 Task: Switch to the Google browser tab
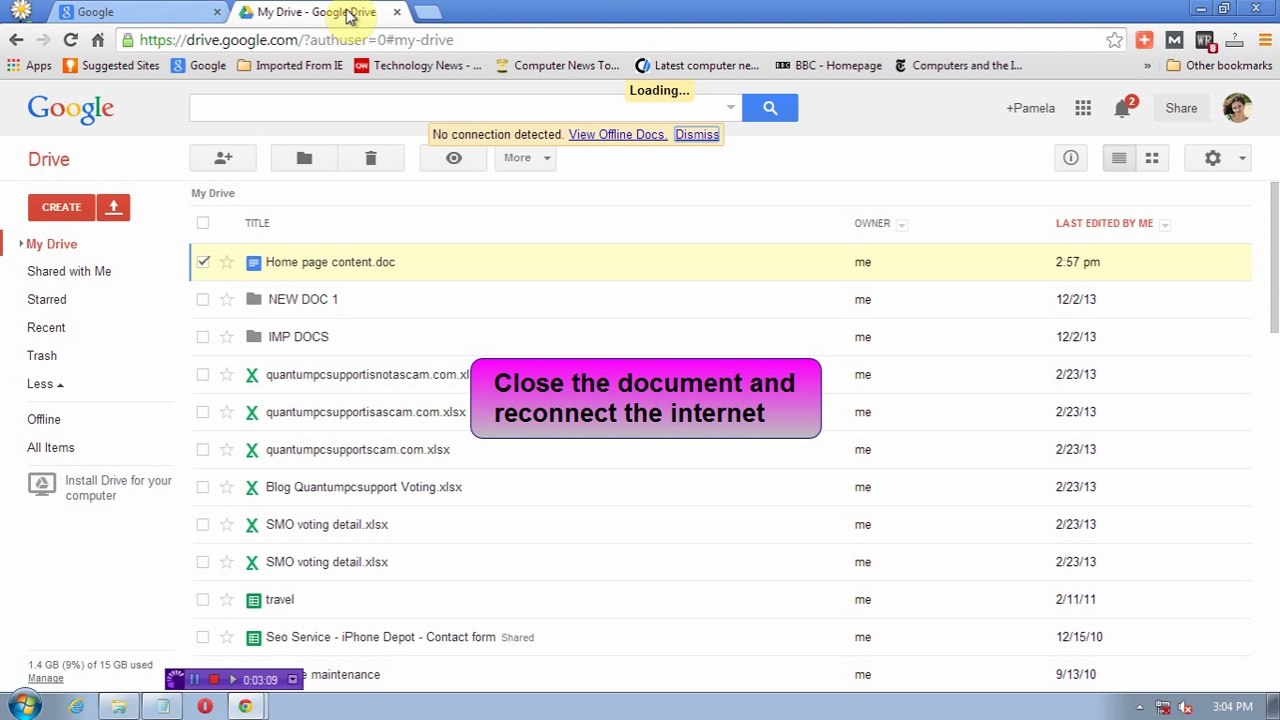[x=141, y=12]
